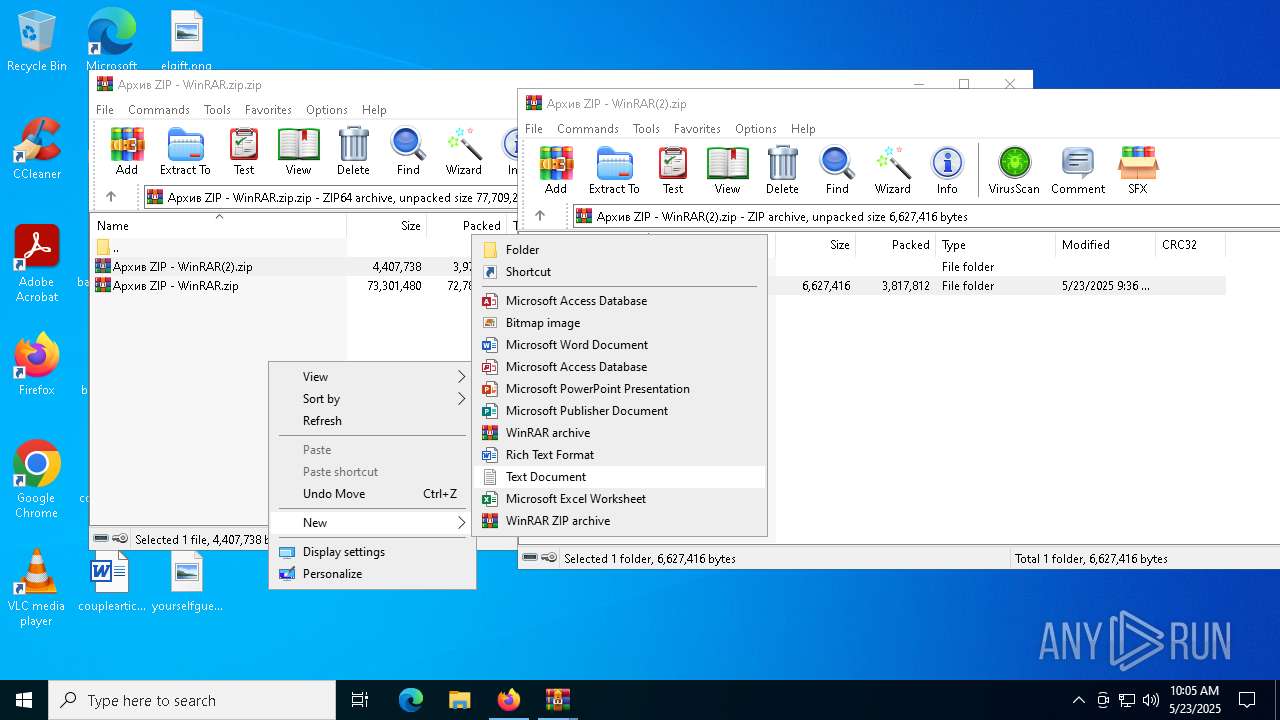Create new Text Document
1280x720 pixels.
(620, 477)
